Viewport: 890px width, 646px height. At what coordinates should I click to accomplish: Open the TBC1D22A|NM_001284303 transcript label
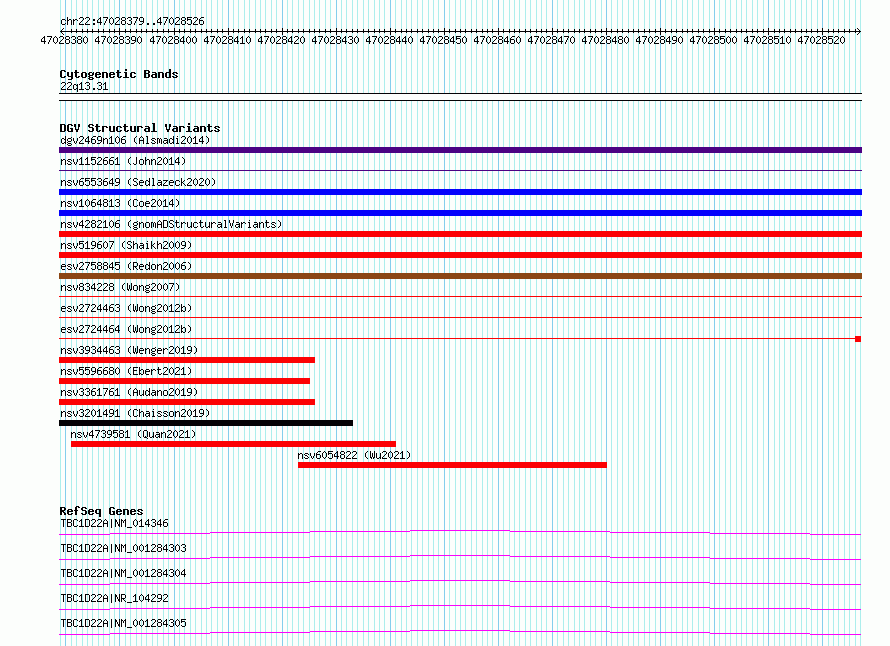click(x=123, y=548)
